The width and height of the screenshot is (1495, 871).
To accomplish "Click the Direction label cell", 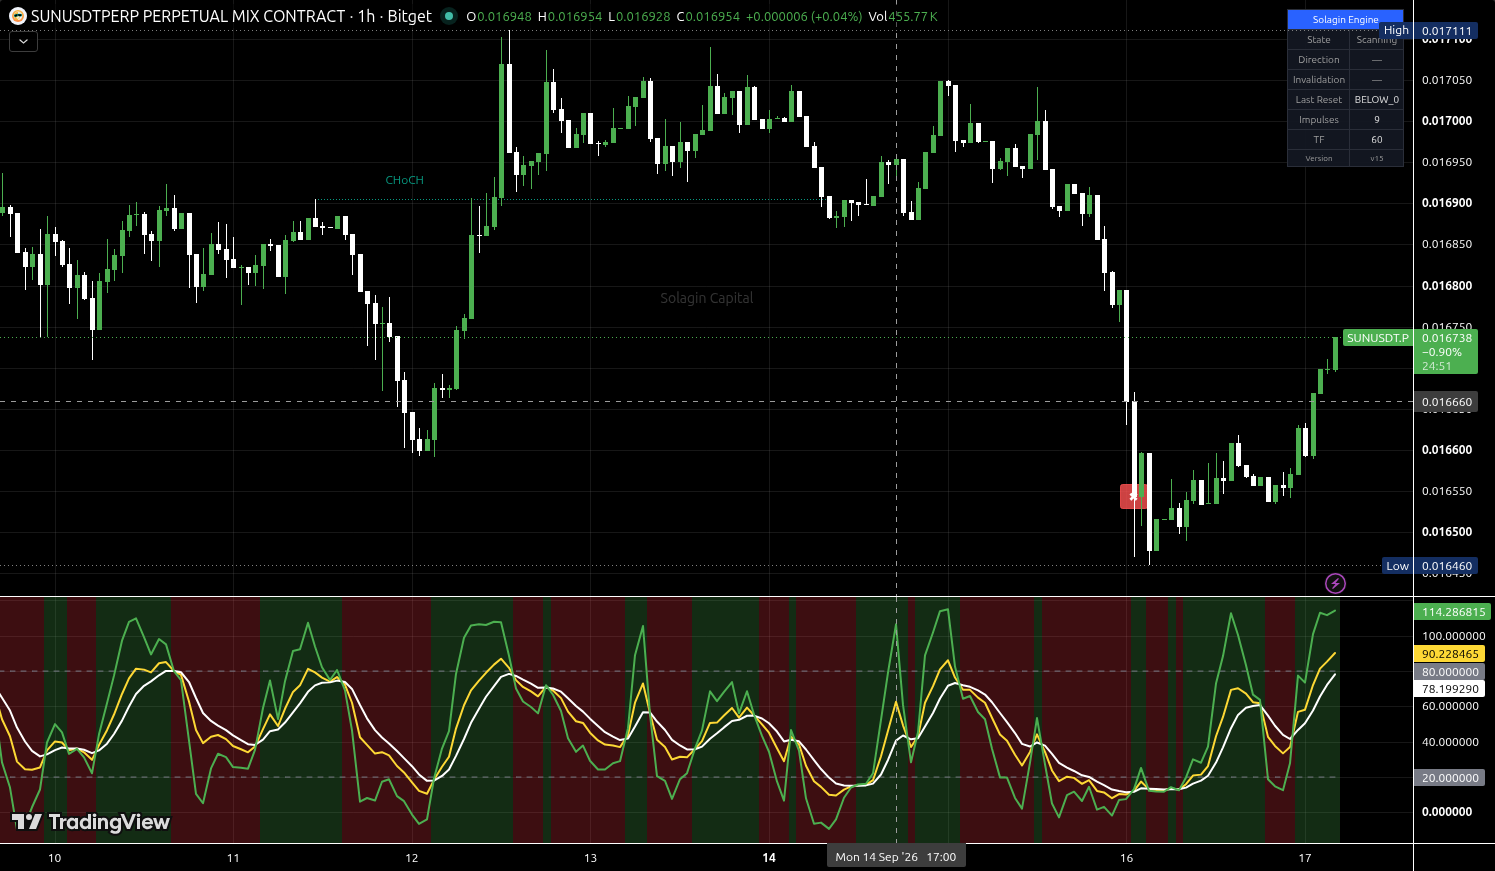I will (1318, 59).
